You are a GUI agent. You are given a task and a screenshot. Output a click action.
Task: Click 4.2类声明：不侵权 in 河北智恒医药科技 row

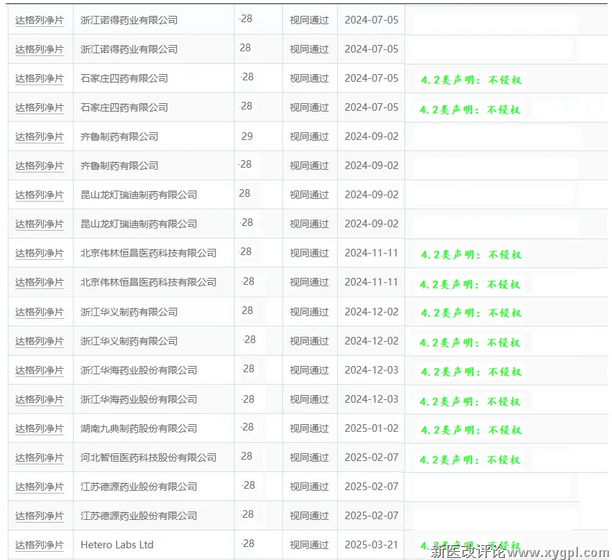470,460
